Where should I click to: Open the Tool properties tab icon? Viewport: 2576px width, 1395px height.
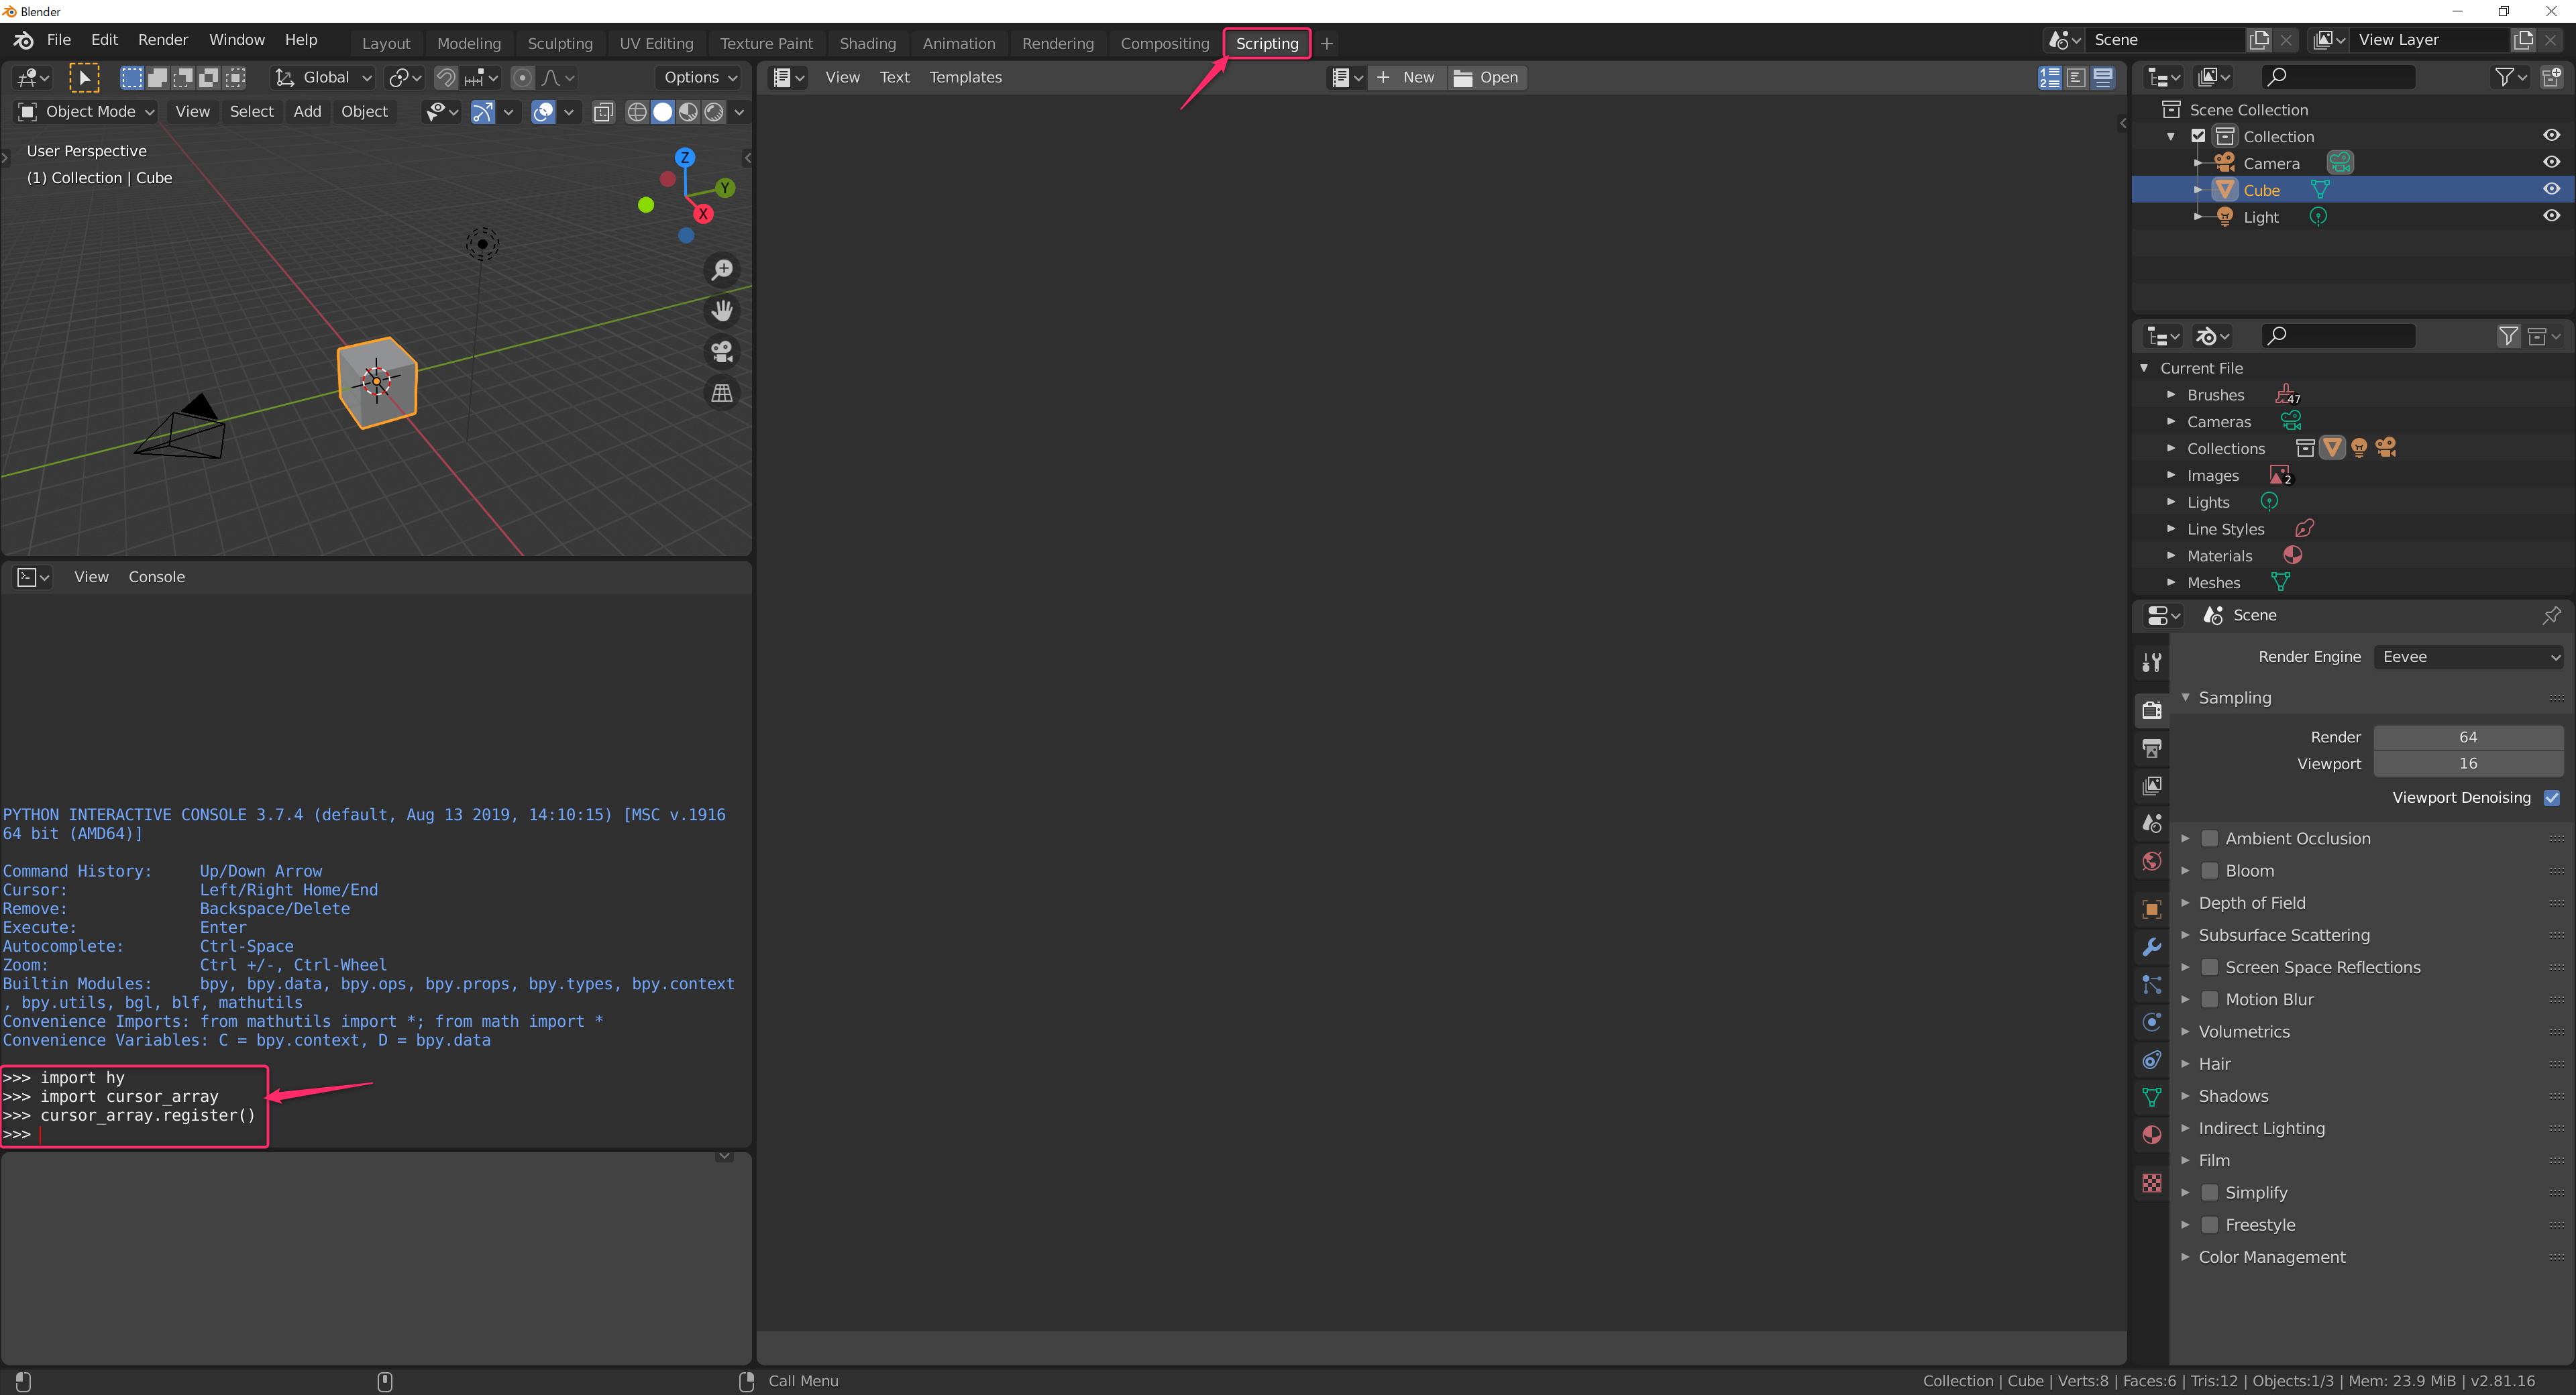[x=2152, y=662]
